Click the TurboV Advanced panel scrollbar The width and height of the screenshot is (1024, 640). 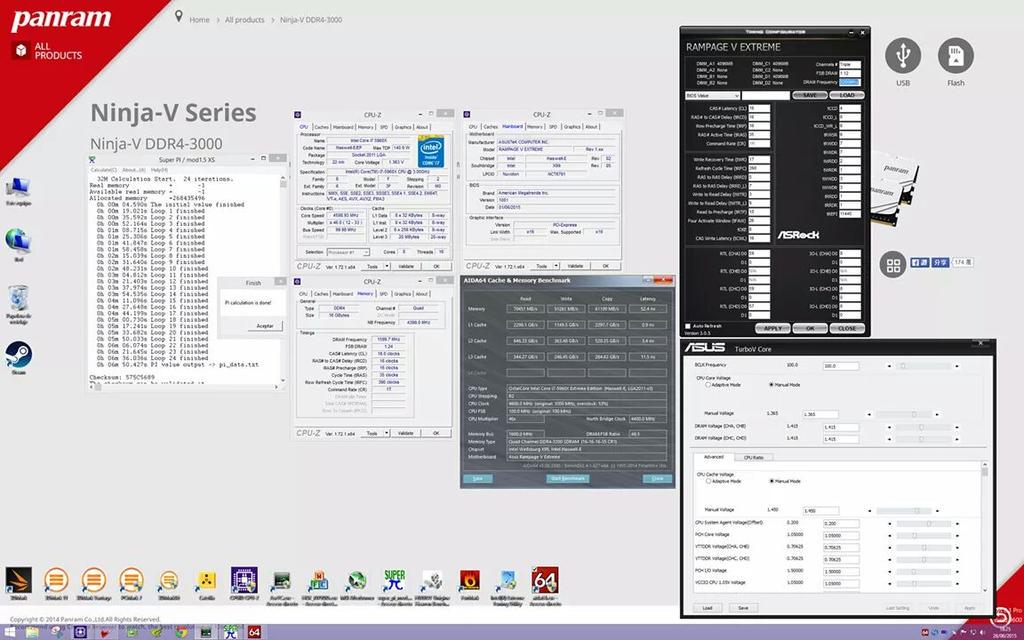(985, 528)
